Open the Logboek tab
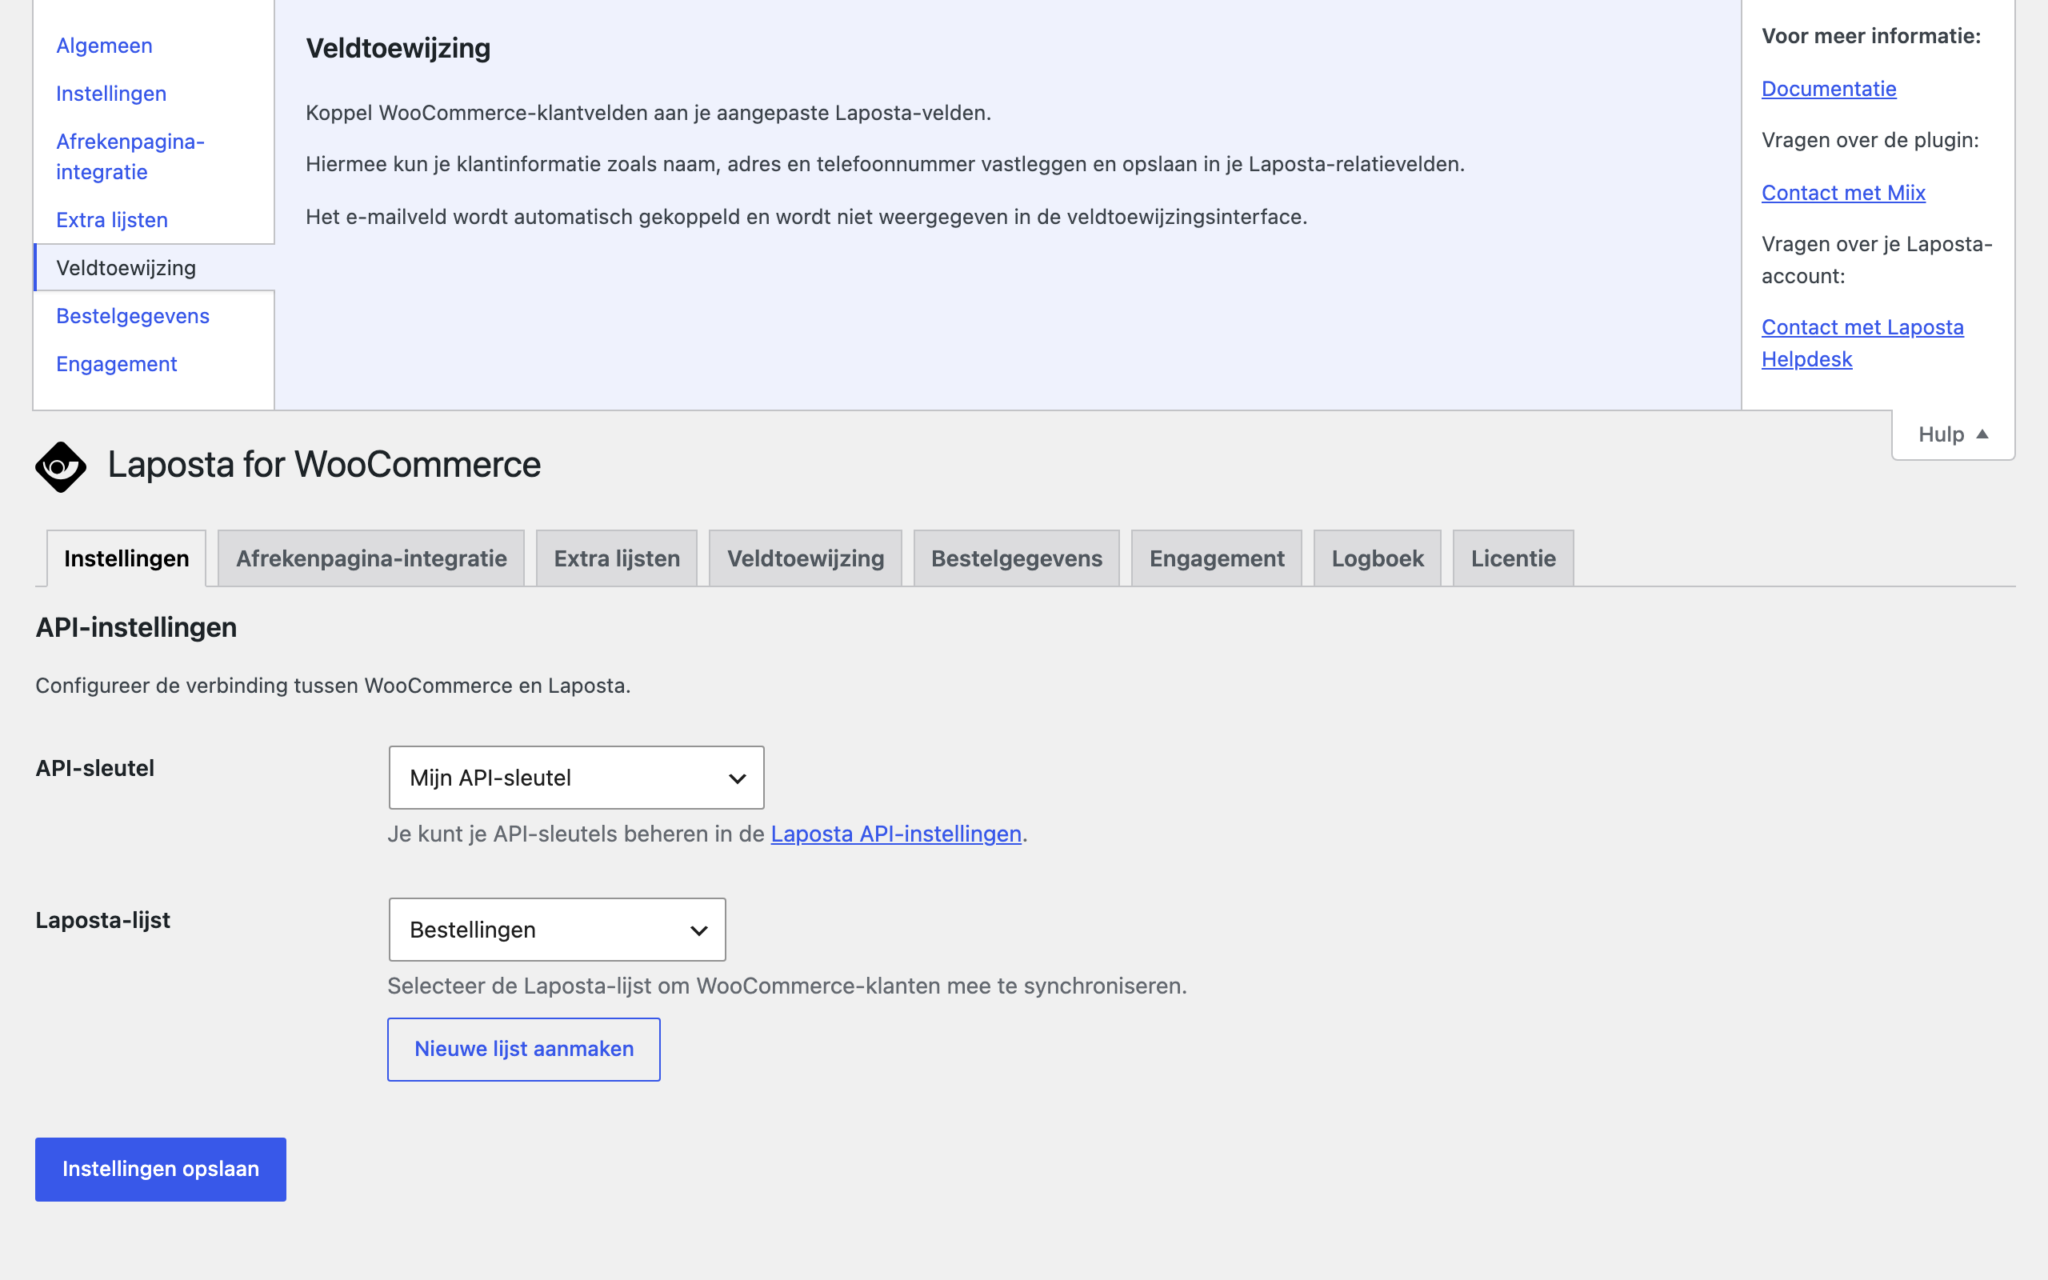The image size is (2048, 1280). pyautogui.click(x=1377, y=558)
